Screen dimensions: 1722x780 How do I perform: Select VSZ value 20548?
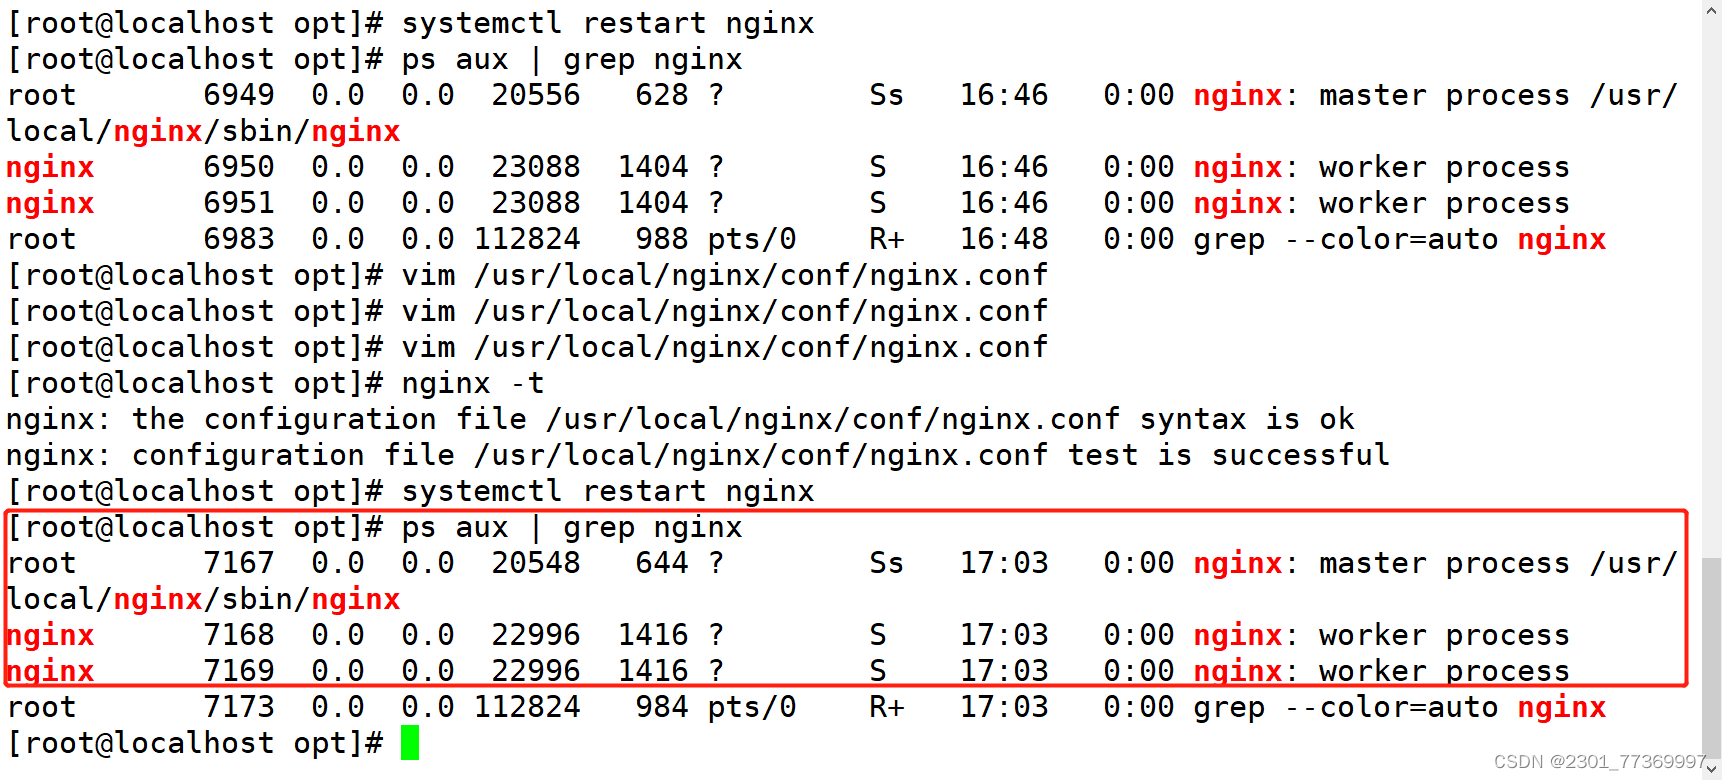click(536, 563)
